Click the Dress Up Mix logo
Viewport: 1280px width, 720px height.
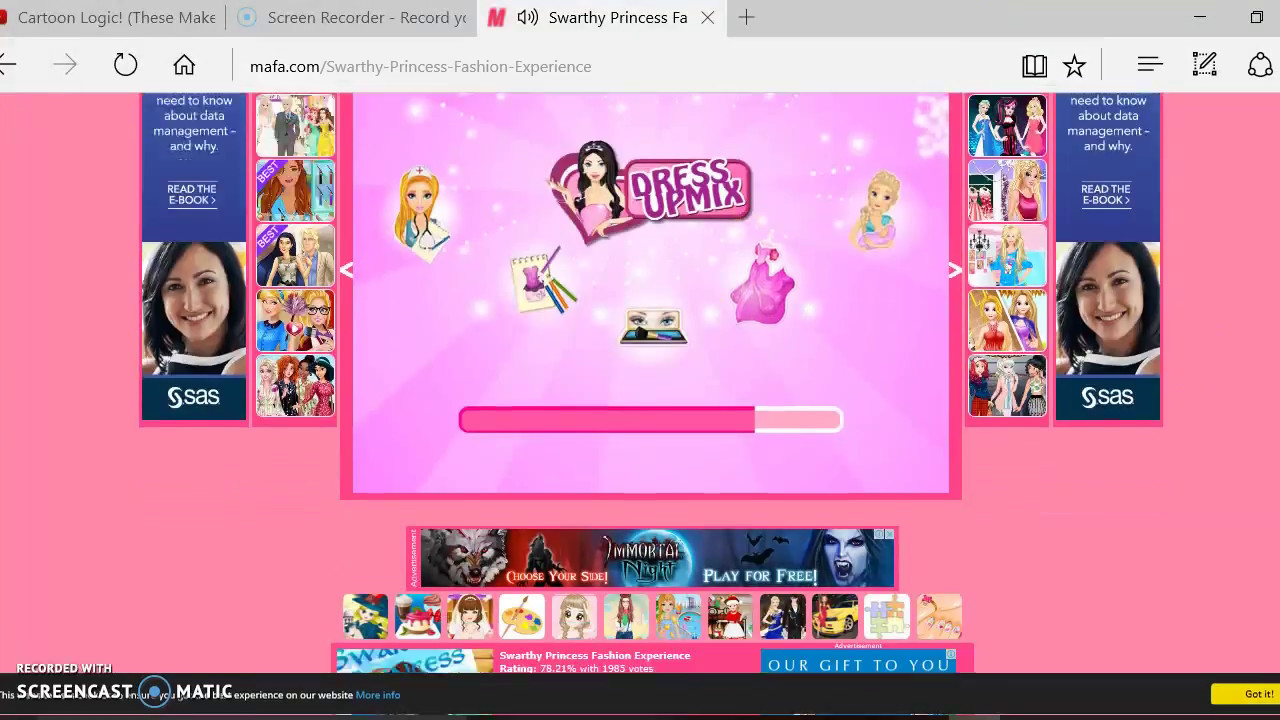point(650,191)
